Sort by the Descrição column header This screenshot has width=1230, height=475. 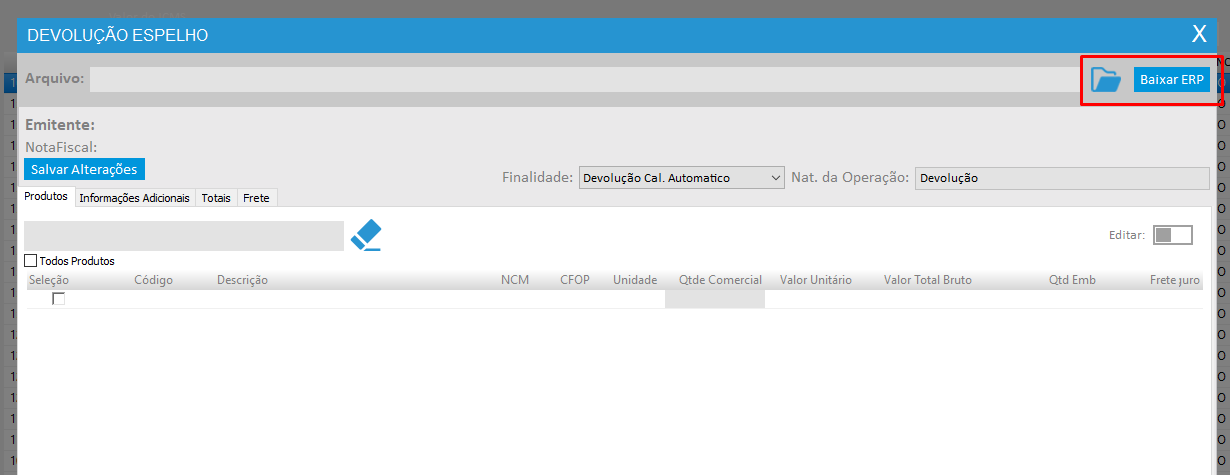pyautogui.click(x=242, y=280)
